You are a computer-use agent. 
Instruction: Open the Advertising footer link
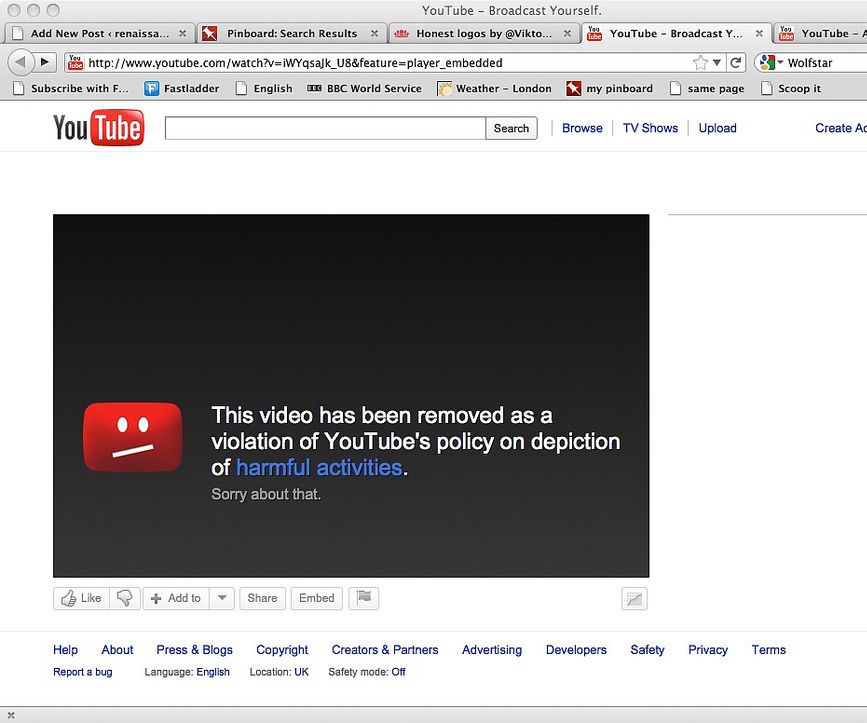(x=492, y=650)
